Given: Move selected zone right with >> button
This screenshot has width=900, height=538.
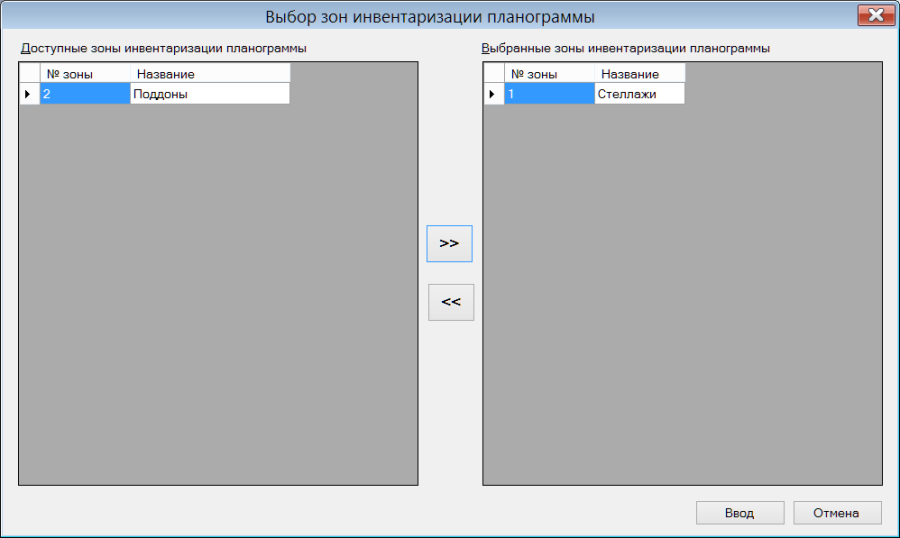Looking at the screenshot, I should tap(449, 243).
